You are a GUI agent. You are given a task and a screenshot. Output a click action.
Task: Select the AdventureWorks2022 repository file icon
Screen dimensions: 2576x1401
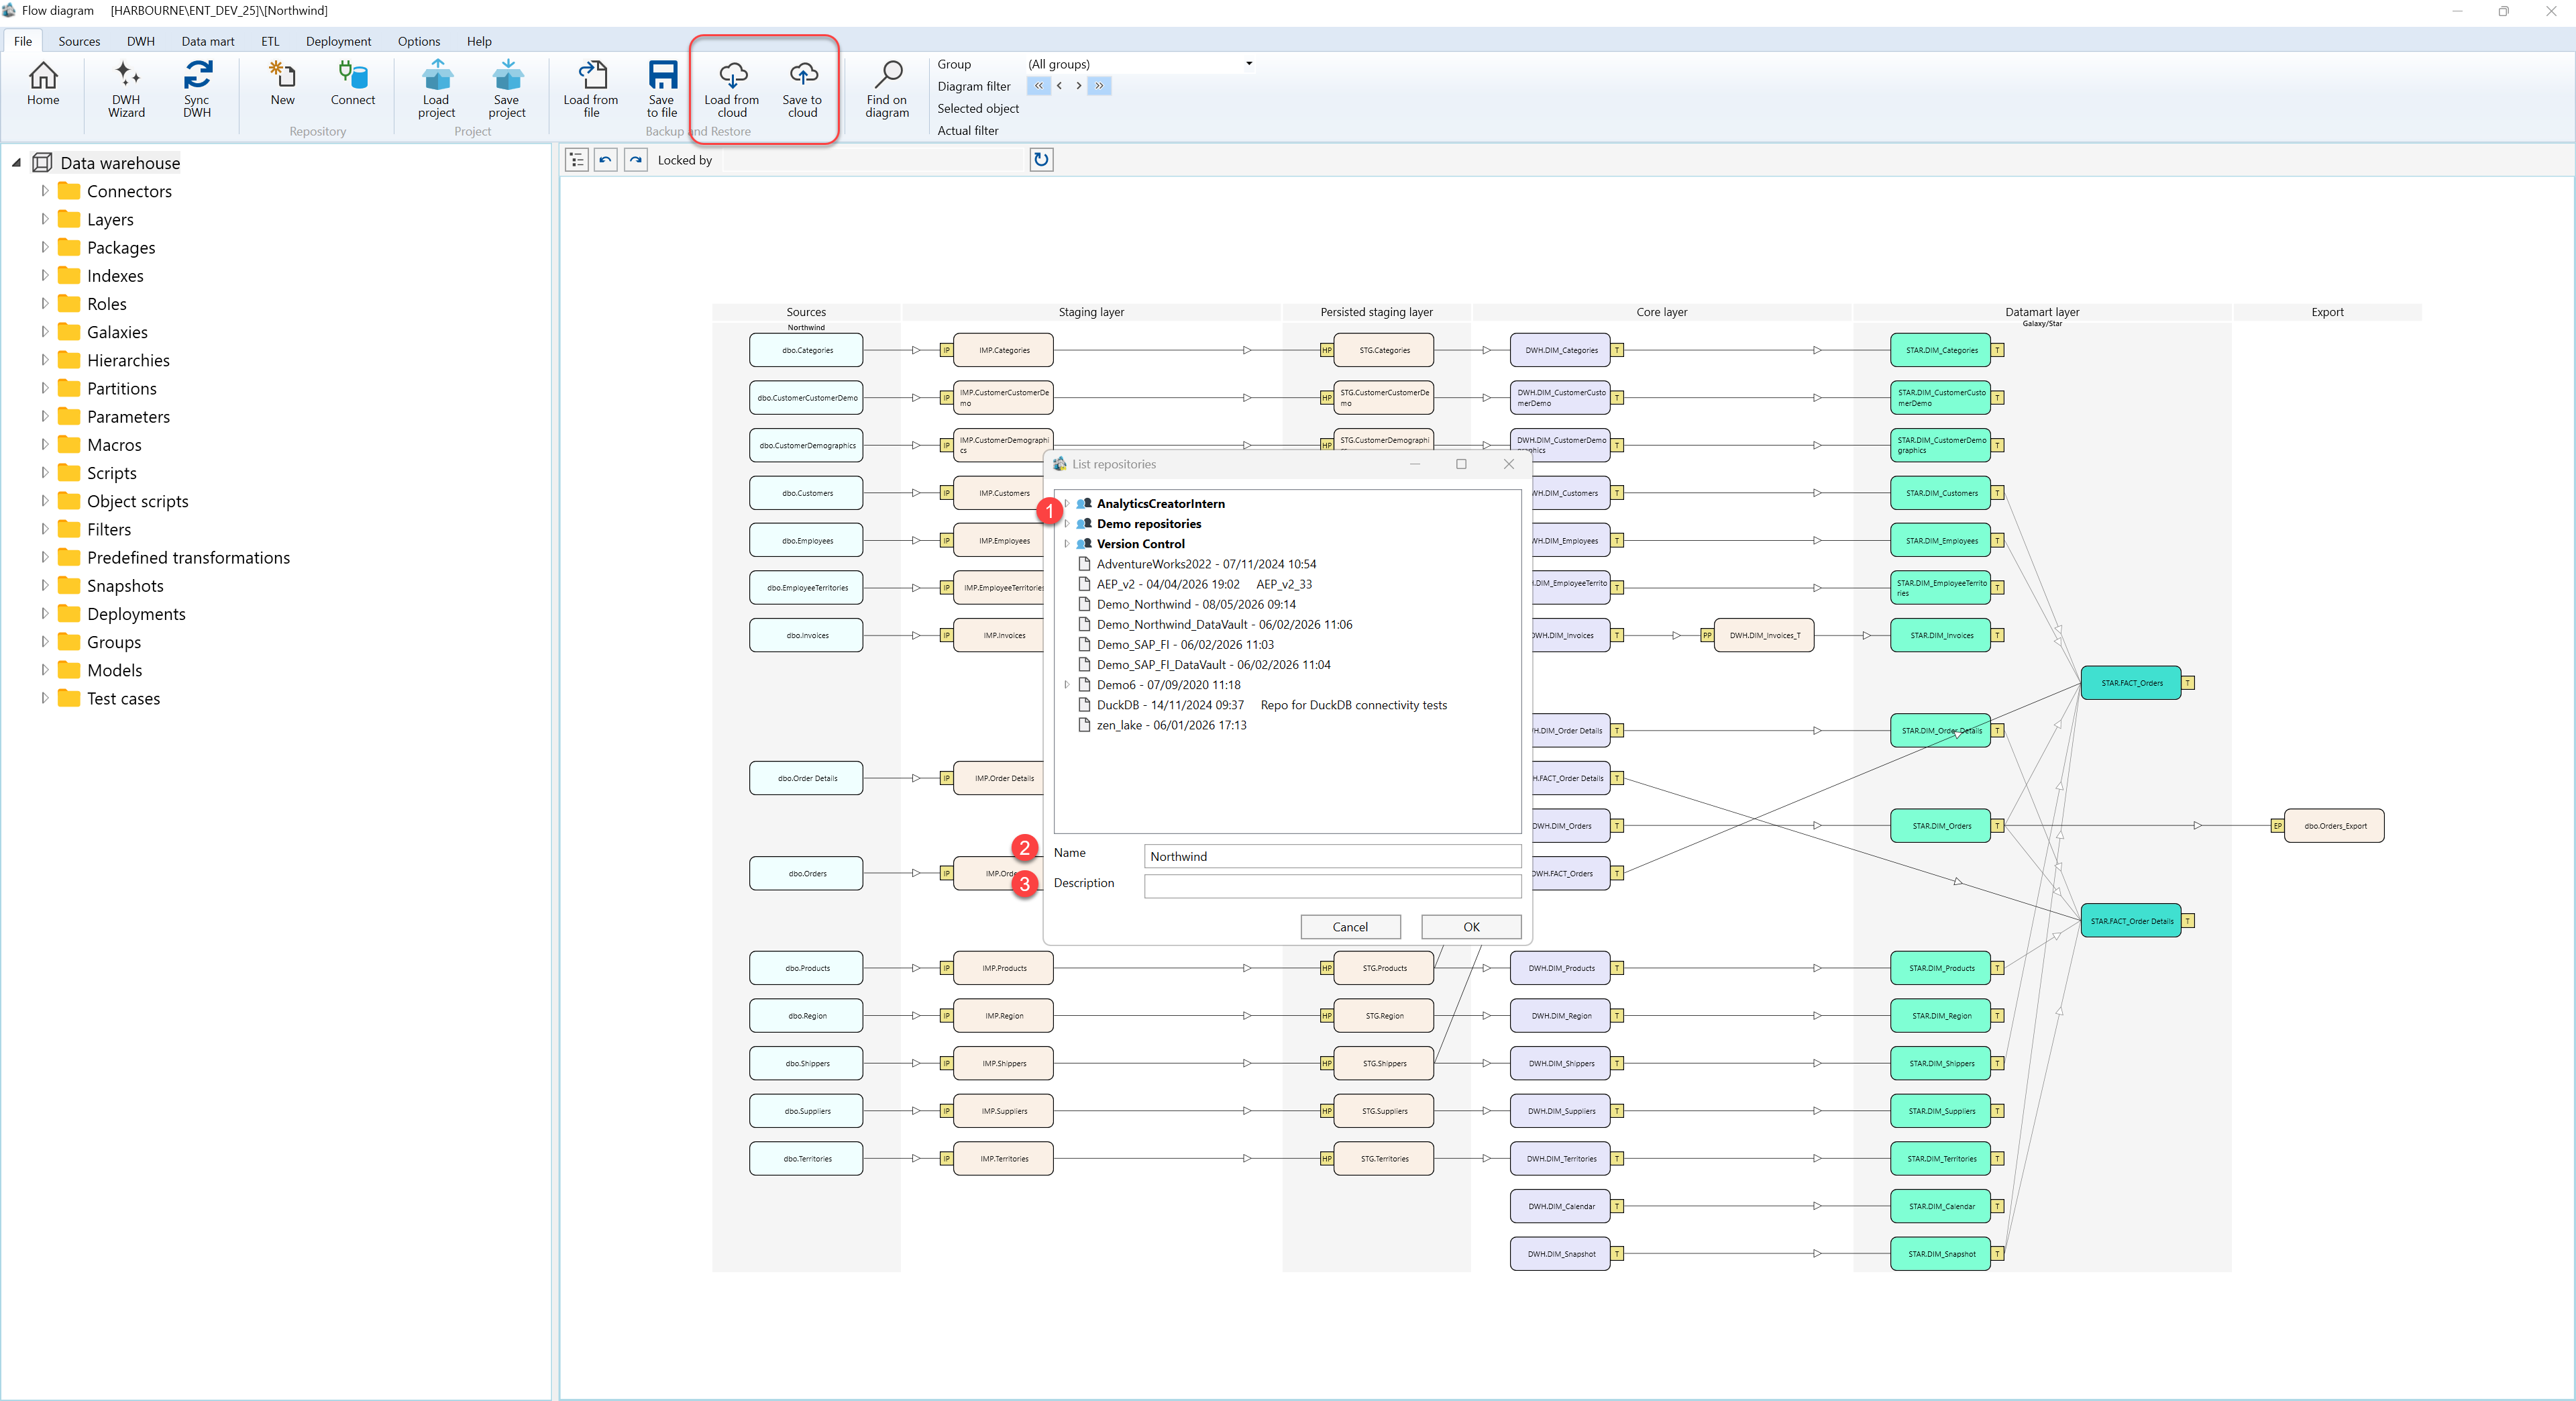click(x=1084, y=564)
